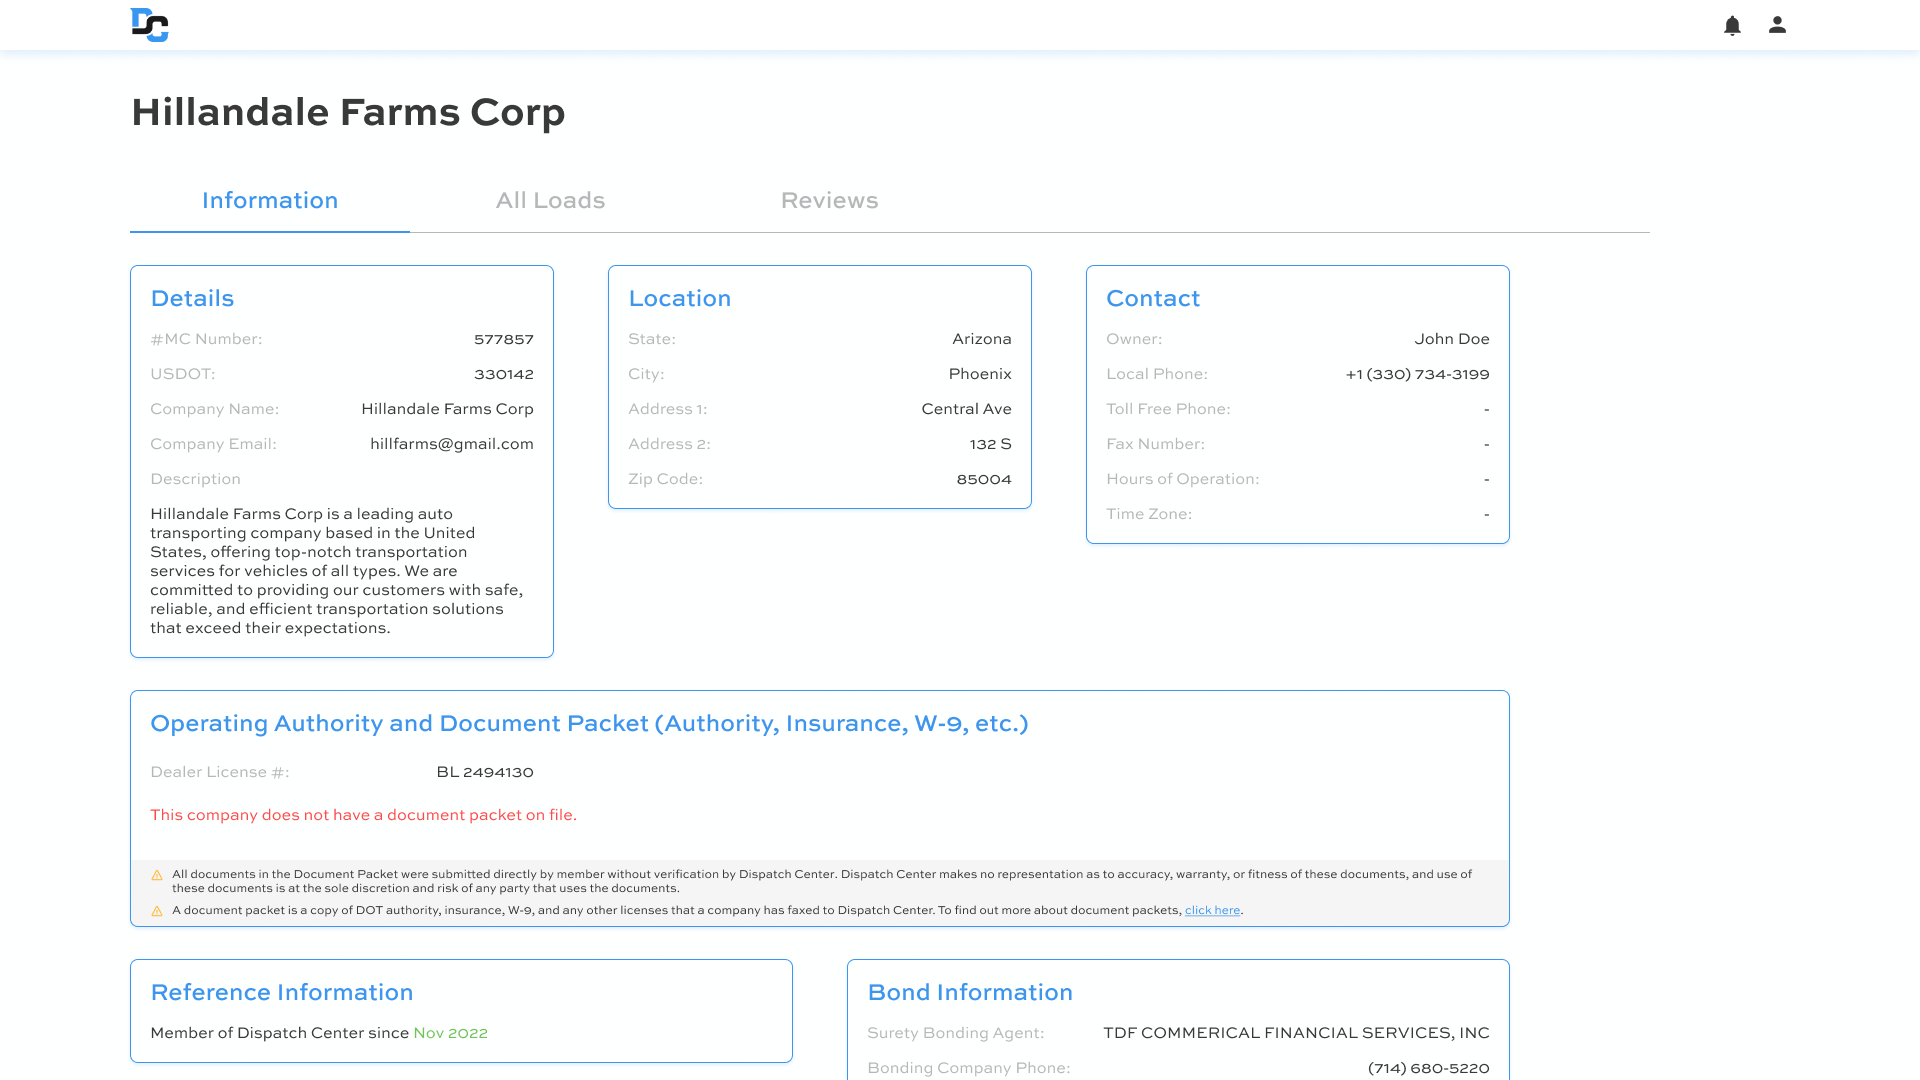Click the Dispatch Center logo icon
The height and width of the screenshot is (1080, 1920).
pos(150,25)
